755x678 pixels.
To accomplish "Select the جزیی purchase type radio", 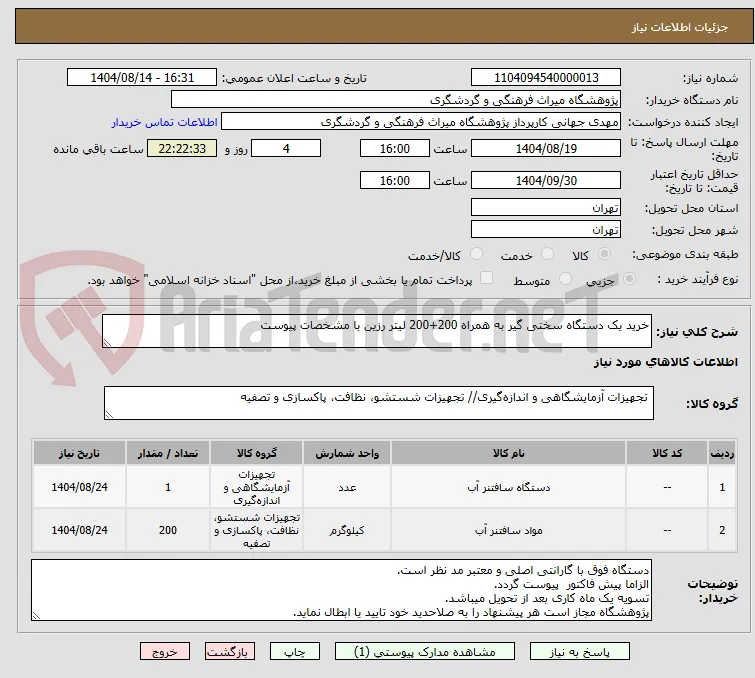I will tap(629, 279).
